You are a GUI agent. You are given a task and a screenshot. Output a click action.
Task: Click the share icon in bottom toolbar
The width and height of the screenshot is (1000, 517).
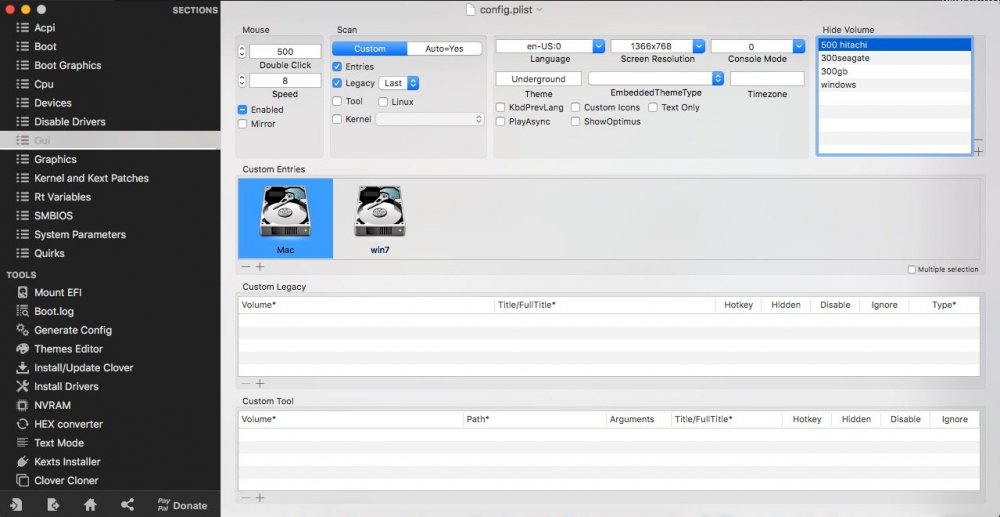(128, 505)
